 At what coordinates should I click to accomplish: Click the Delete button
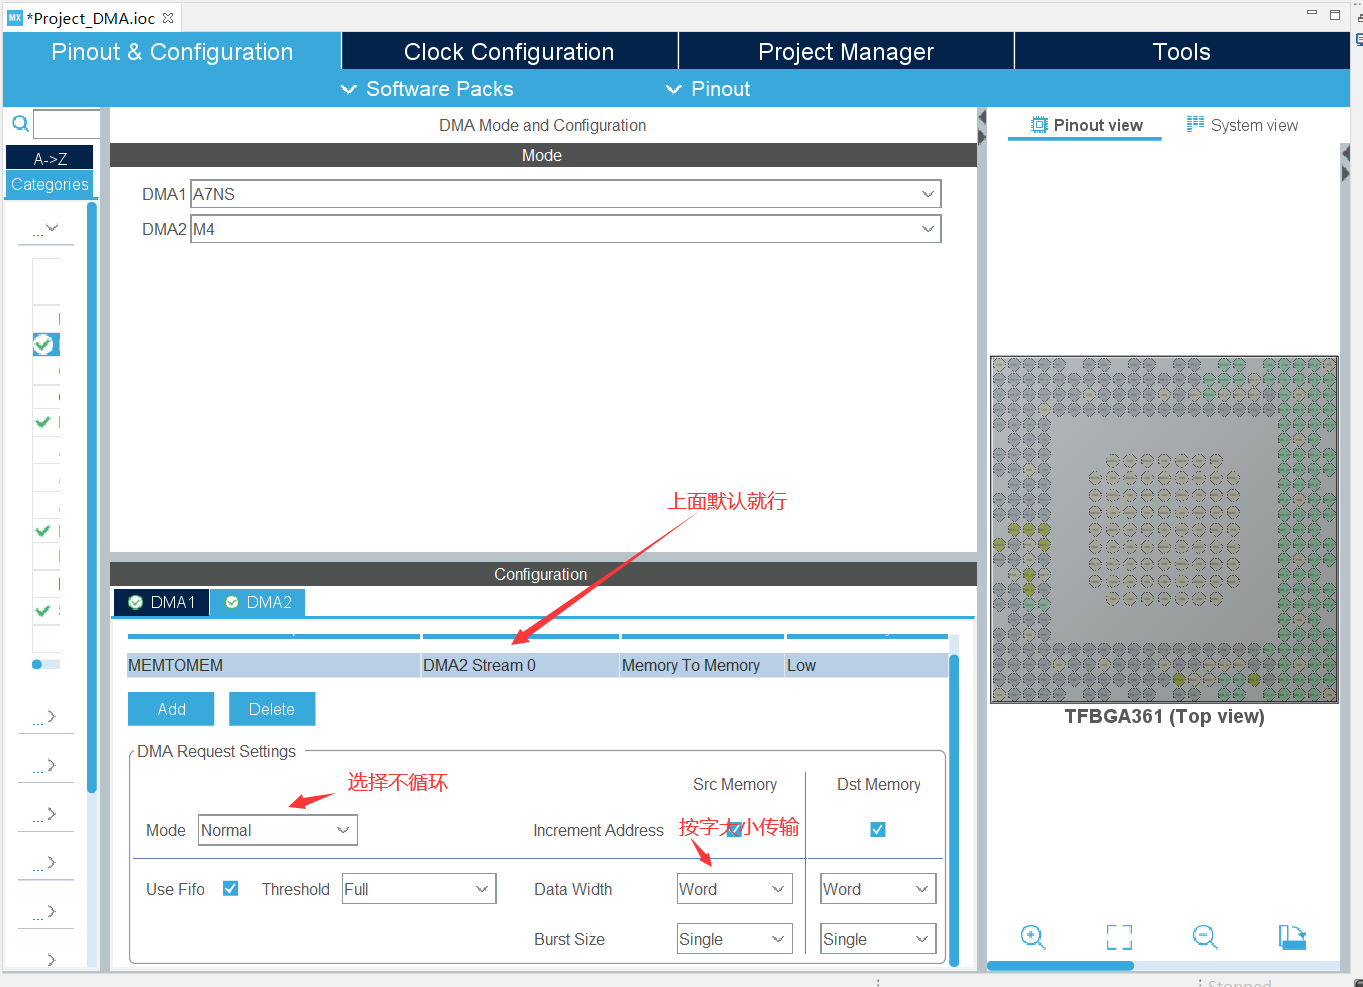tap(272, 708)
